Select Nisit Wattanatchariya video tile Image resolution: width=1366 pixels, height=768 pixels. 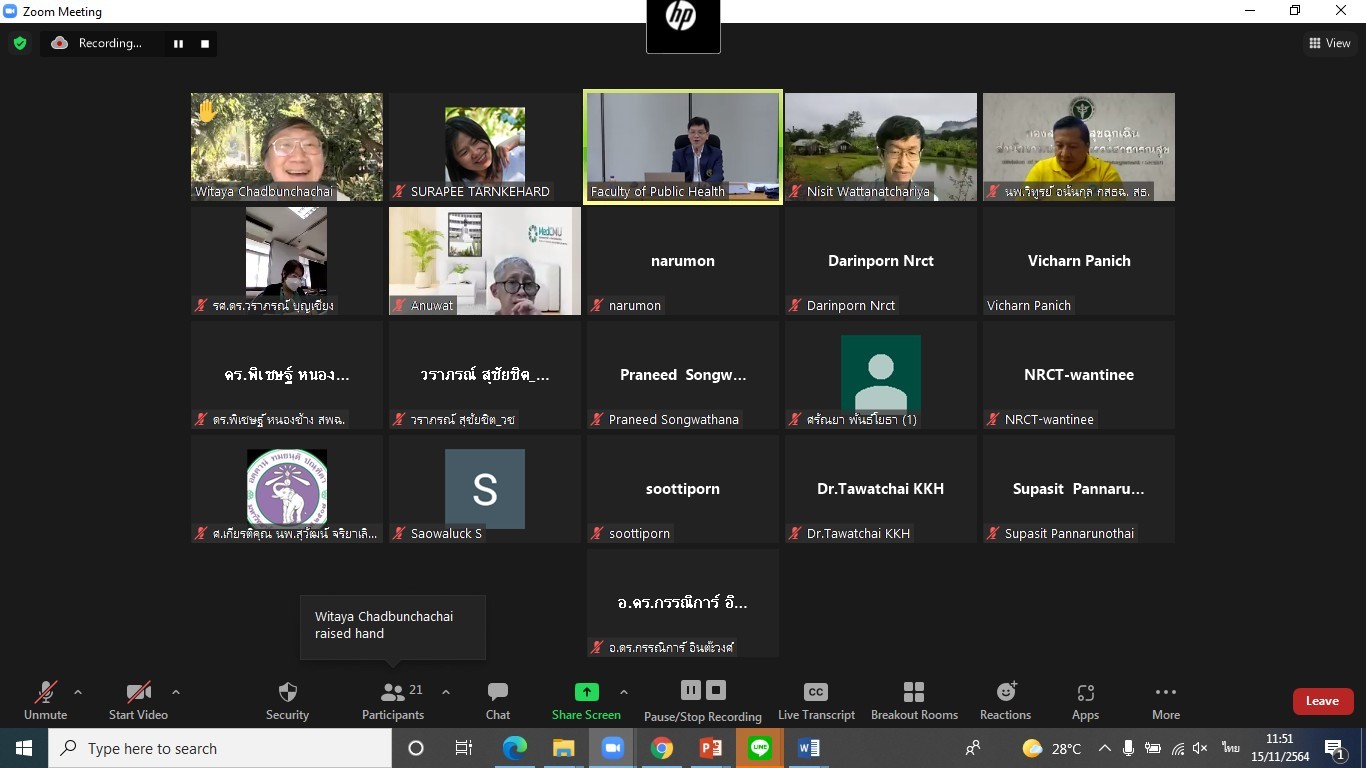(881, 147)
